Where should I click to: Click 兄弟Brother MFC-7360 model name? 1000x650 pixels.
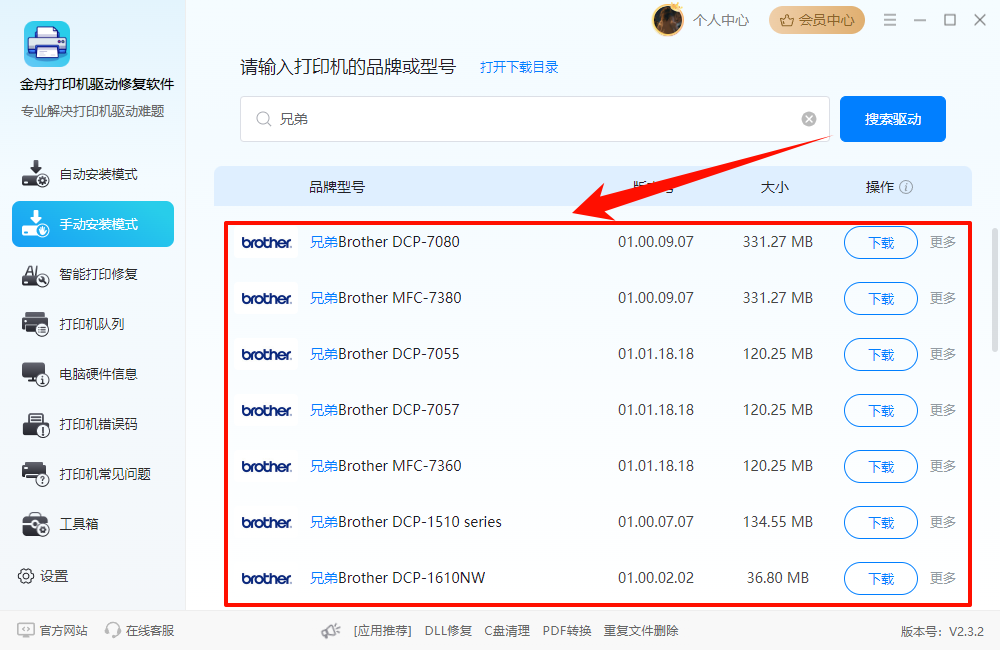386,466
